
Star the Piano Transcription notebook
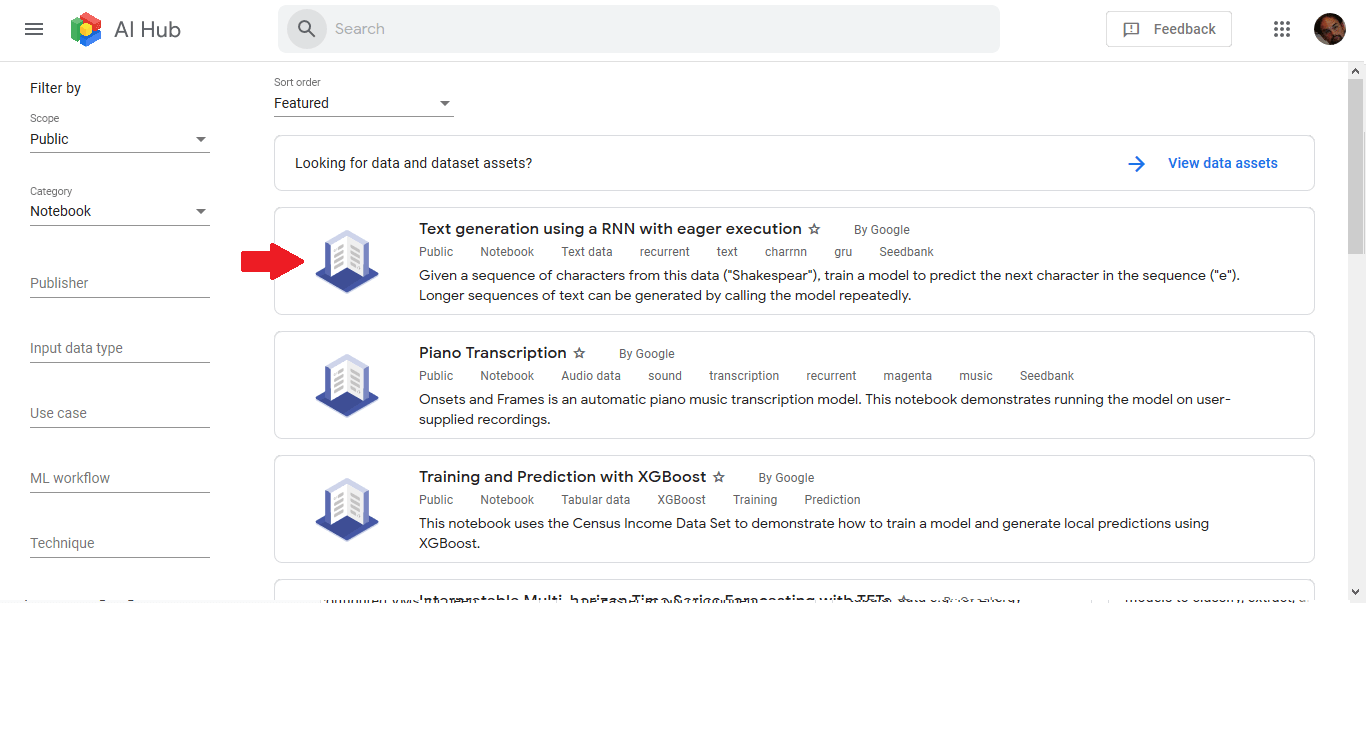(x=579, y=353)
